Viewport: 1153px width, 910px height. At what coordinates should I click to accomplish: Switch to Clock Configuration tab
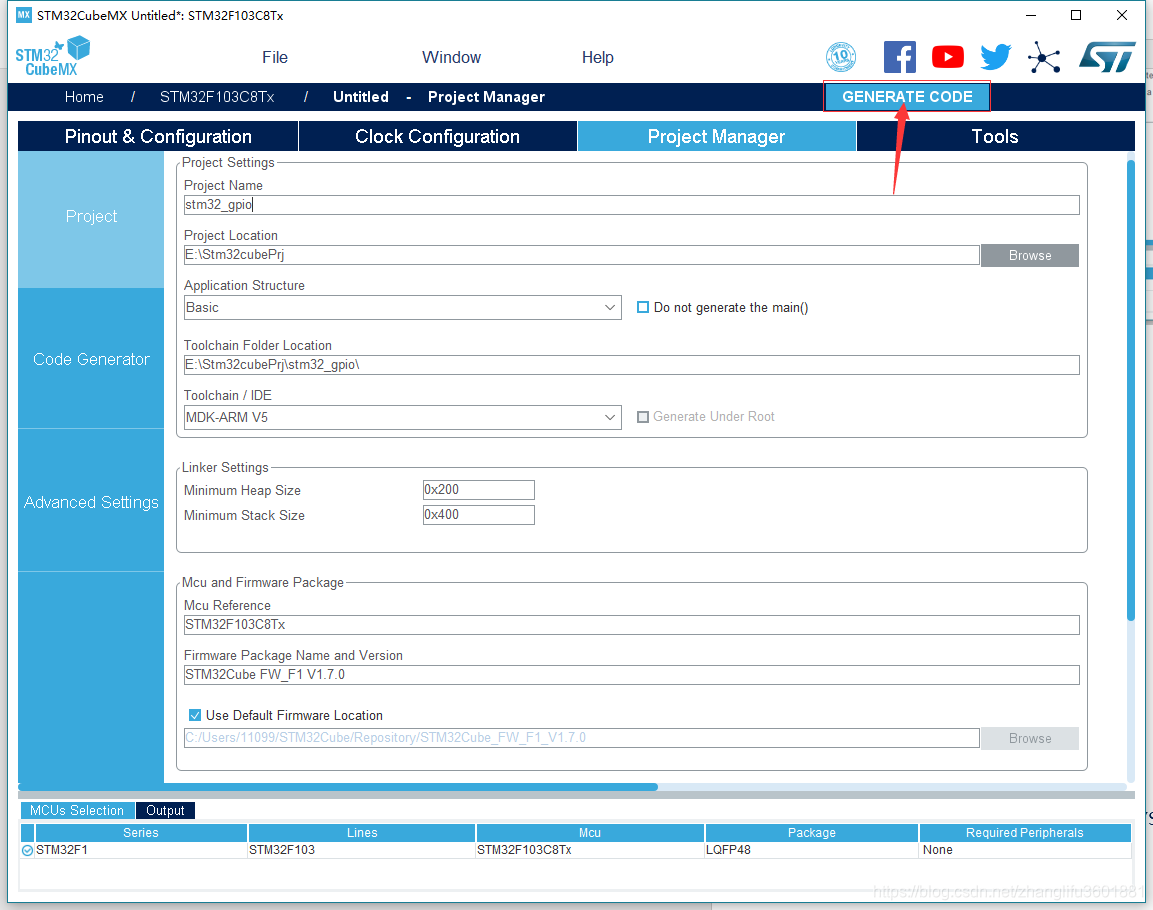tap(438, 137)
